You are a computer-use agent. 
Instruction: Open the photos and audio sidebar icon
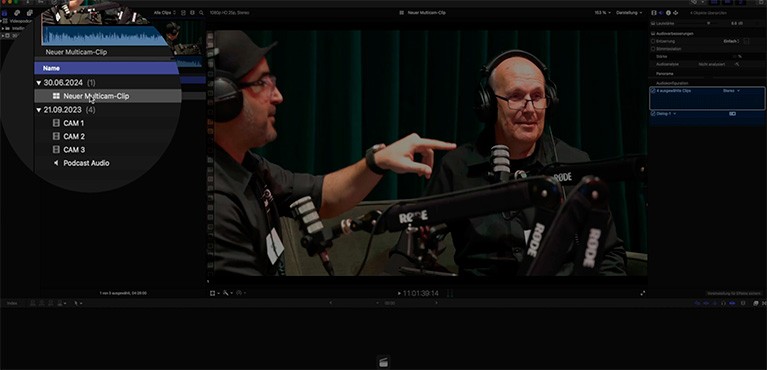click(18, 13)
